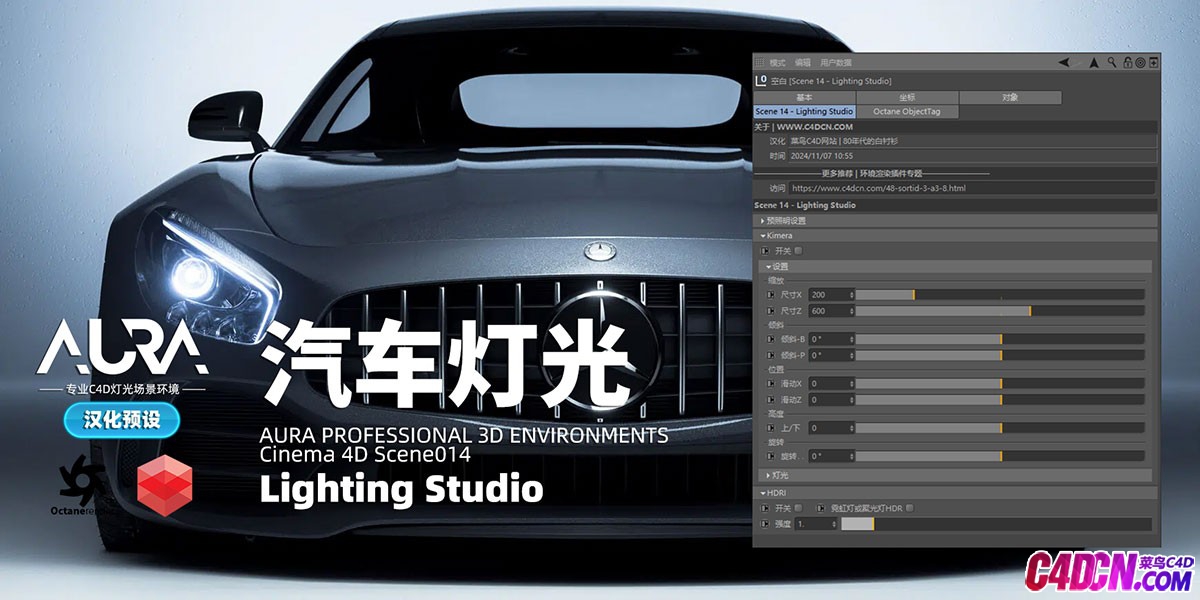Click the 时间 field showing 2024/11/07 10:55
Image resolution: width=1200 pixels, height=600 pixels.
(971, 156)
